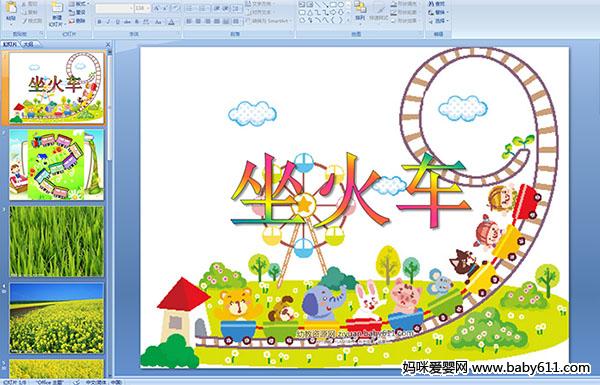The image size is (600, 385).
Task: Click the Replace button in editing group
Action: point(437,12)
